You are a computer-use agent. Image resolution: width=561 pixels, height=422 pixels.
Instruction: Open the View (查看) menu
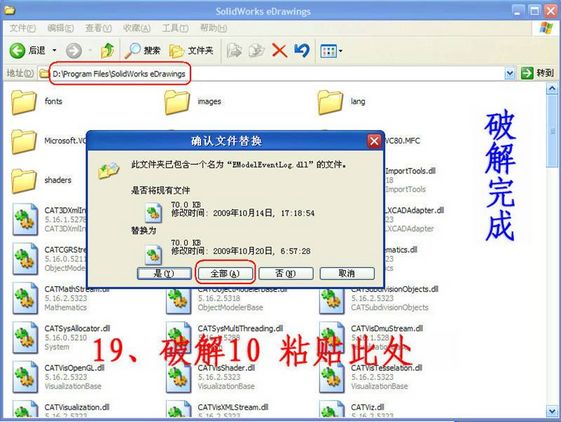pos(98,28)
